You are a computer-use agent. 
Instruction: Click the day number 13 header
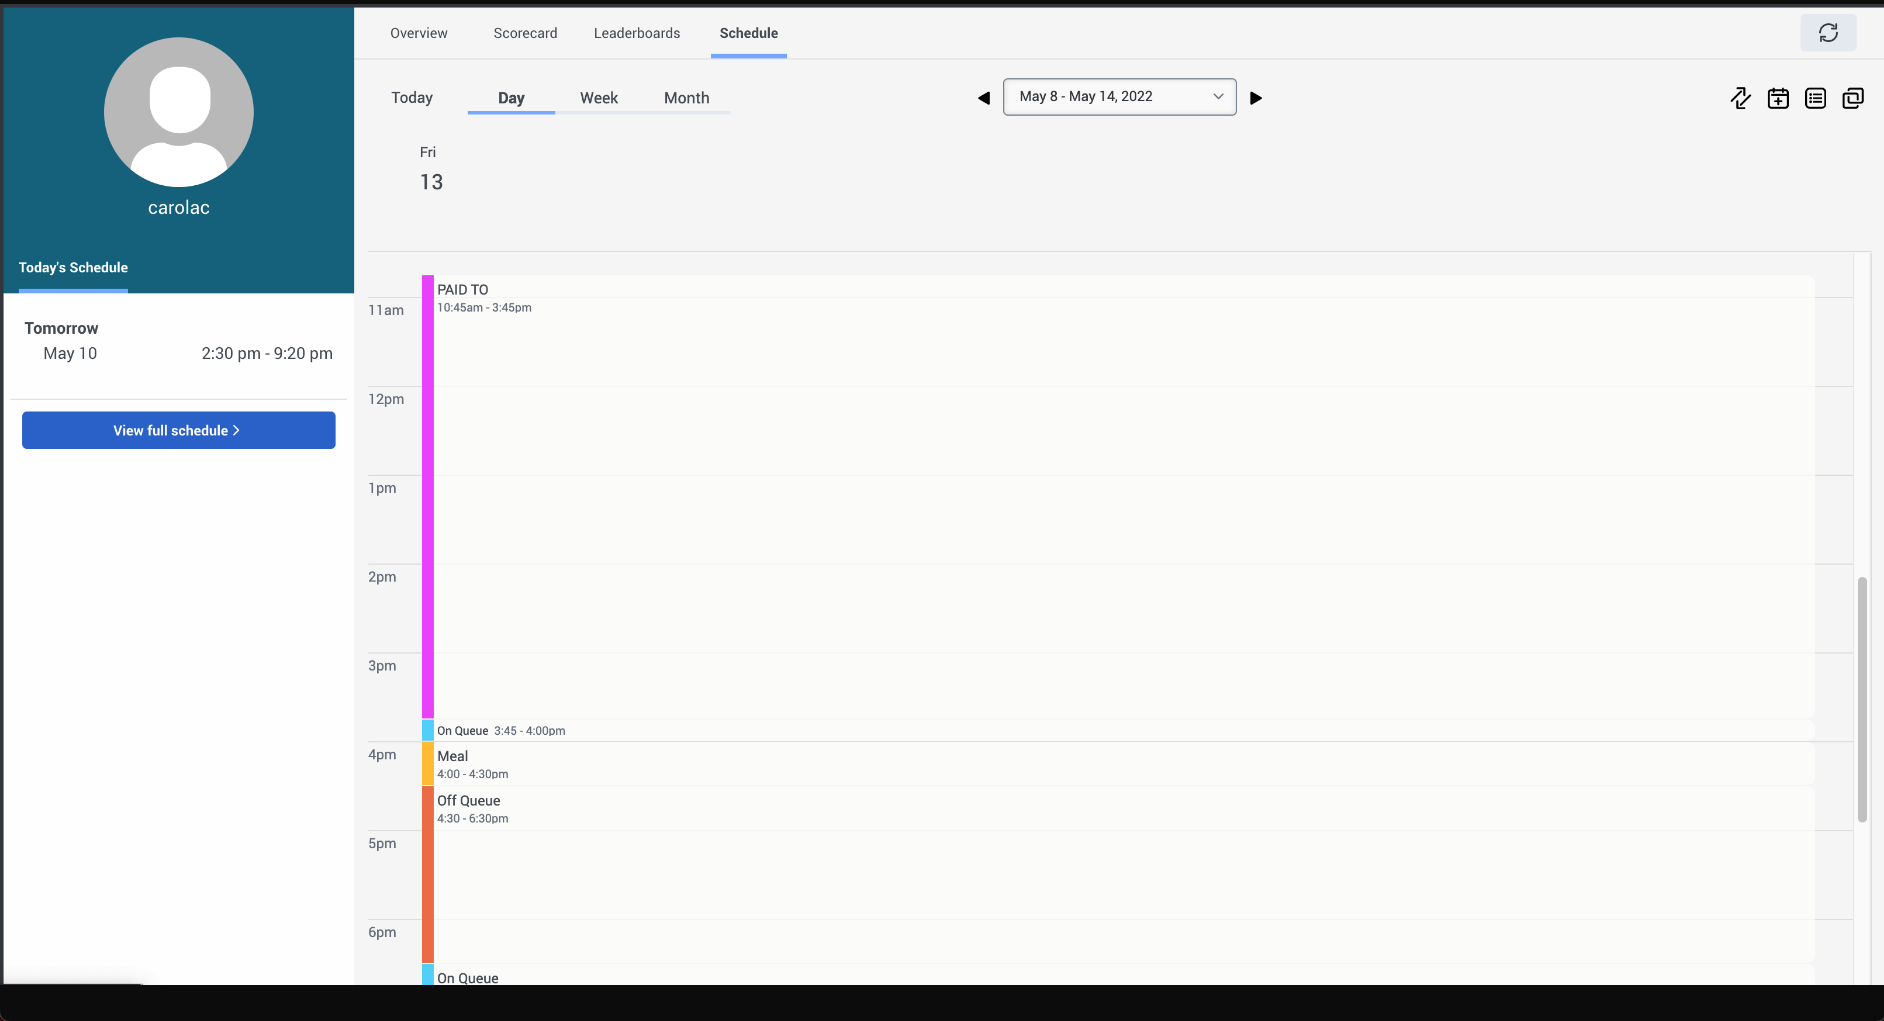click(431, 182)
